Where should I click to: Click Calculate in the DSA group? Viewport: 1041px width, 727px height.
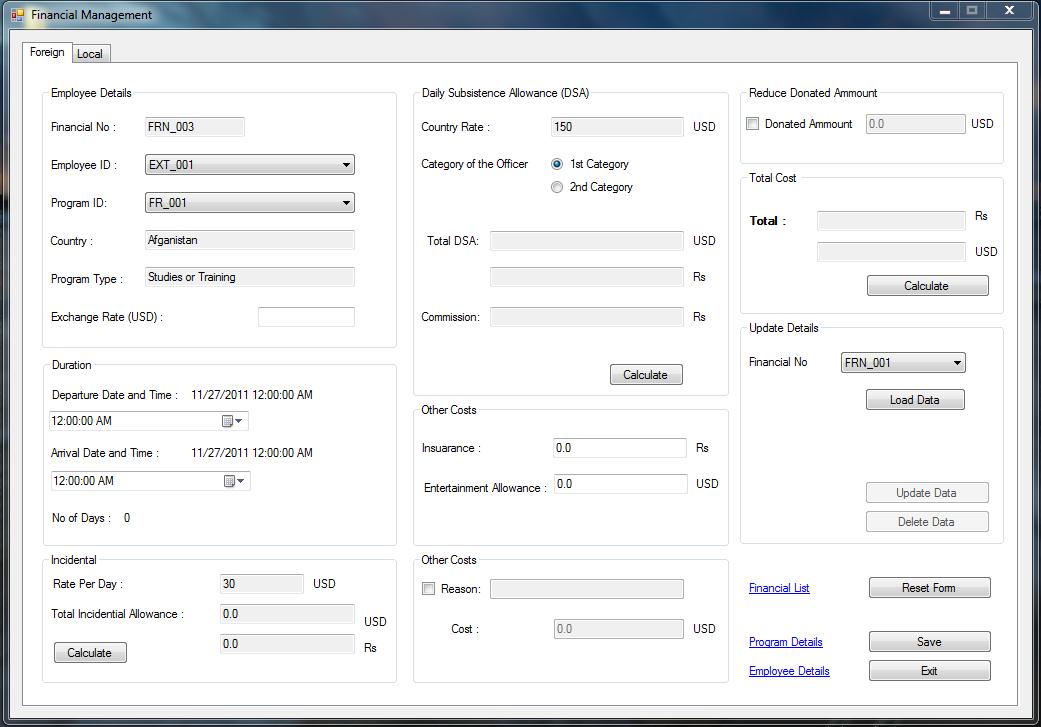(646, 374)
